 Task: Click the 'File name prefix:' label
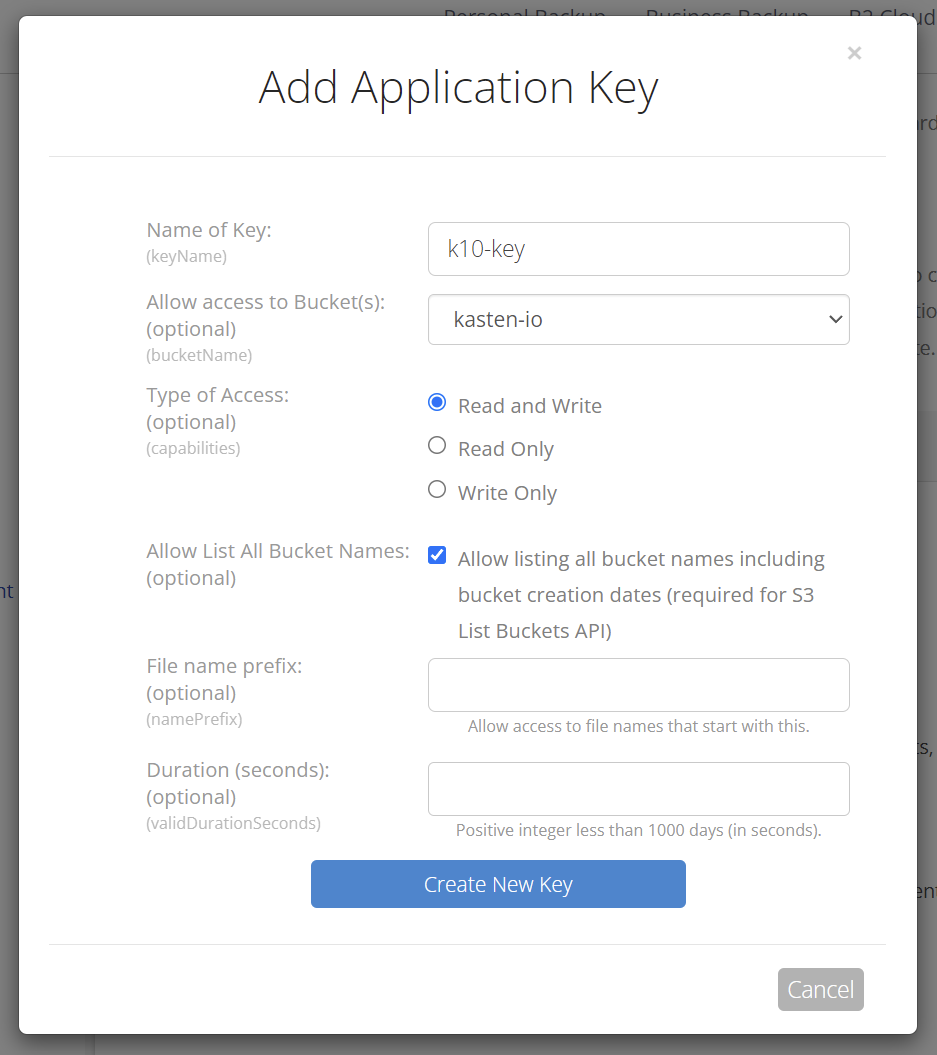pyautogui.click(x=225, y=666)
